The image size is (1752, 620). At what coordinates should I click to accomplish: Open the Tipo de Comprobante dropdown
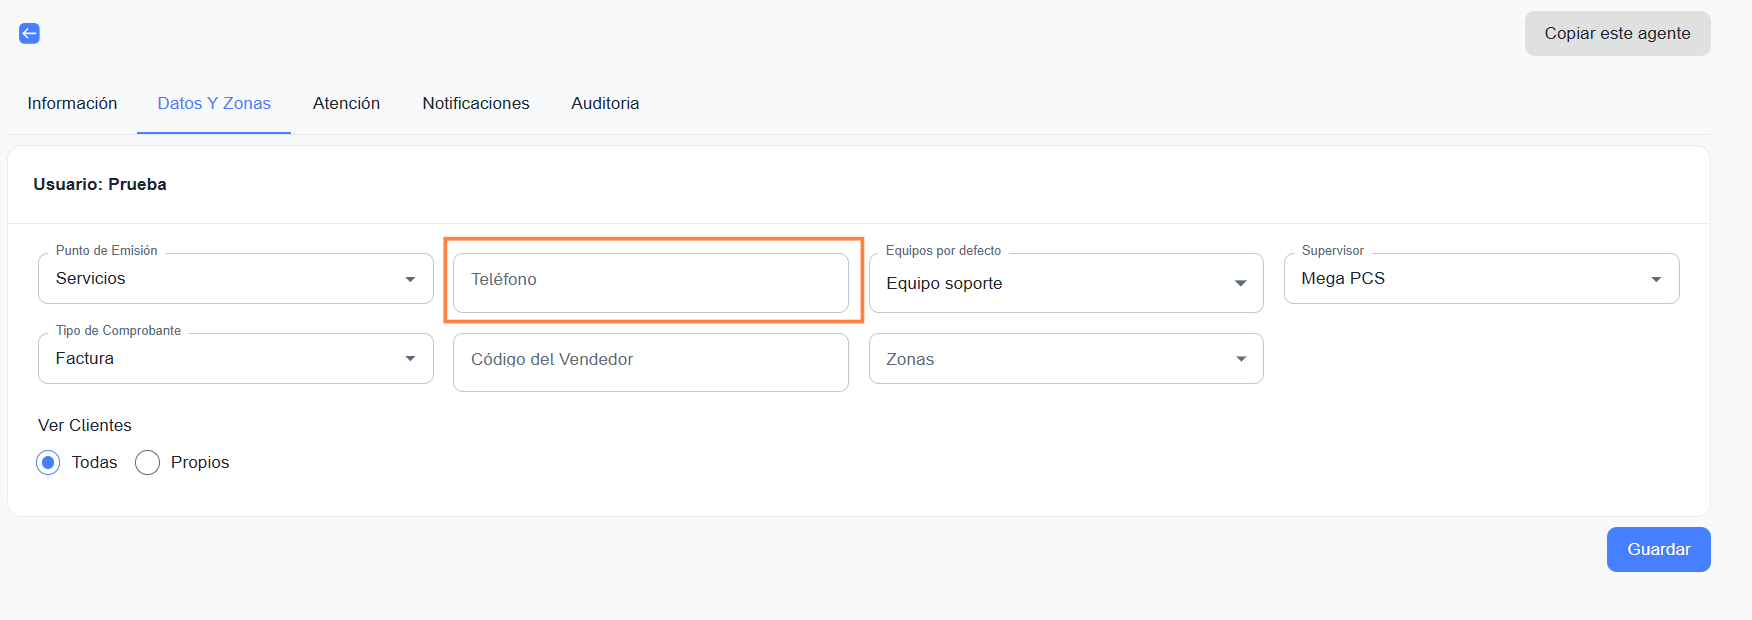click(x=235, y=359)
